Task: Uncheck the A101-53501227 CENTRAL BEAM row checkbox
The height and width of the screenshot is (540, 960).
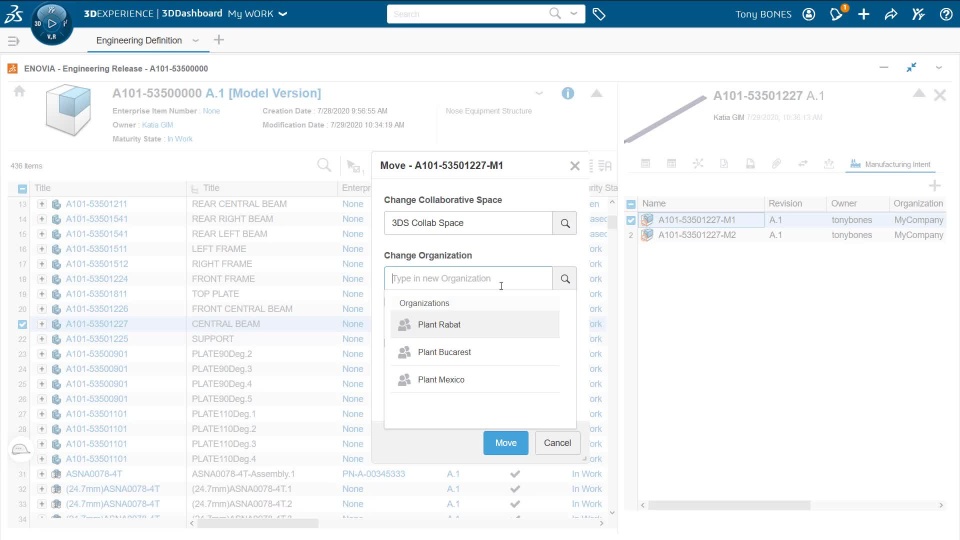Action: (23, 324)
